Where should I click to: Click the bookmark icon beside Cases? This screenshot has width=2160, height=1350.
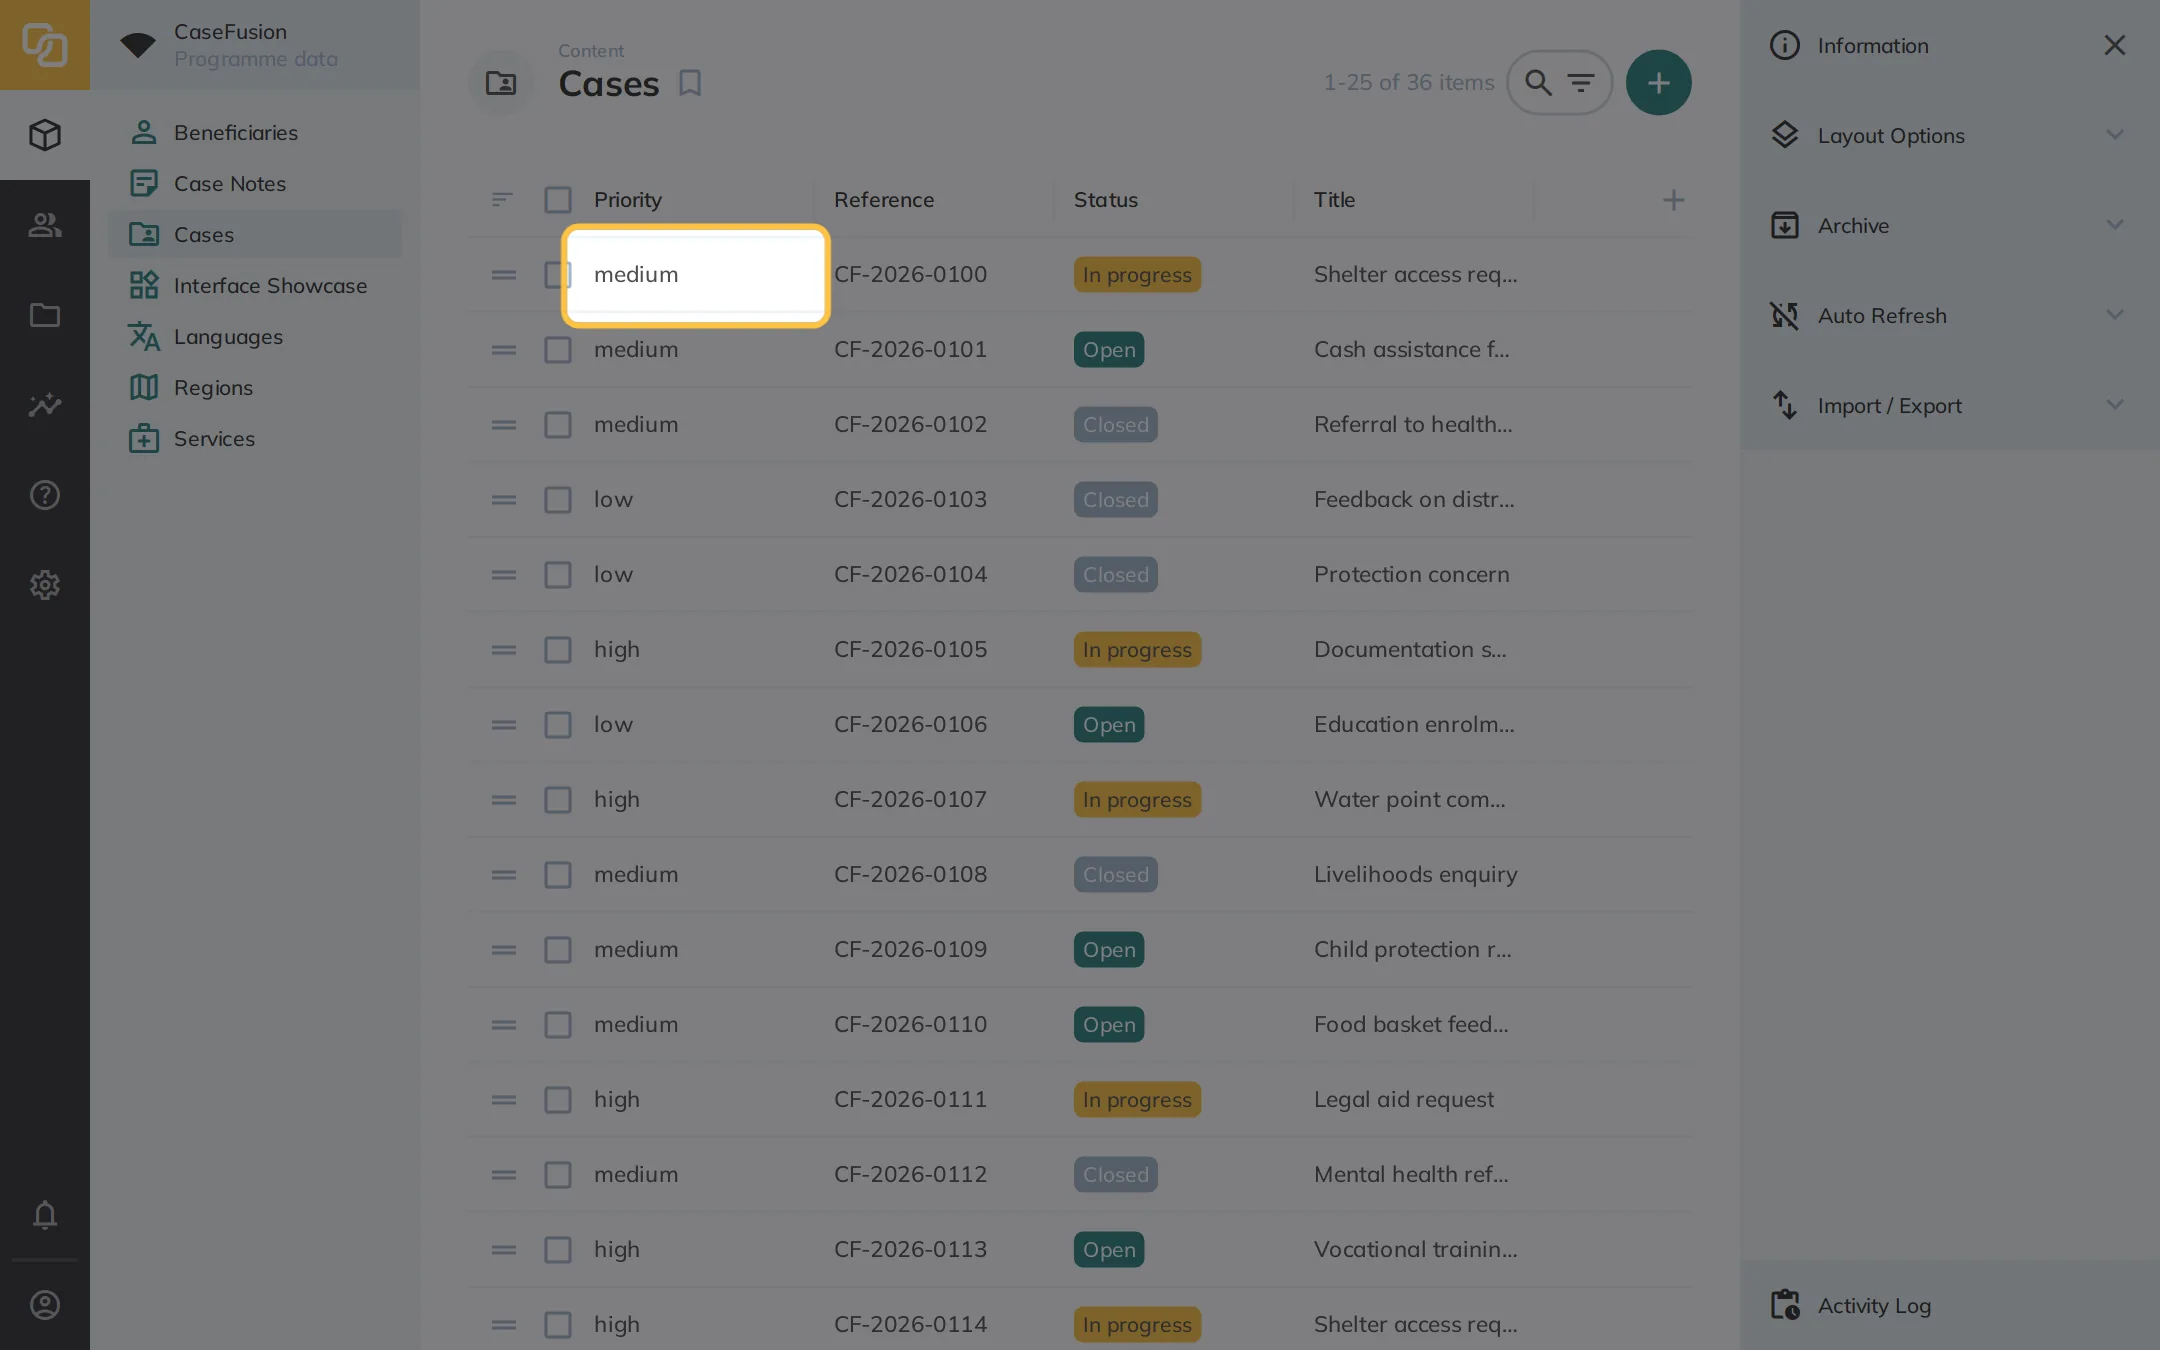[x=690, y=83]
